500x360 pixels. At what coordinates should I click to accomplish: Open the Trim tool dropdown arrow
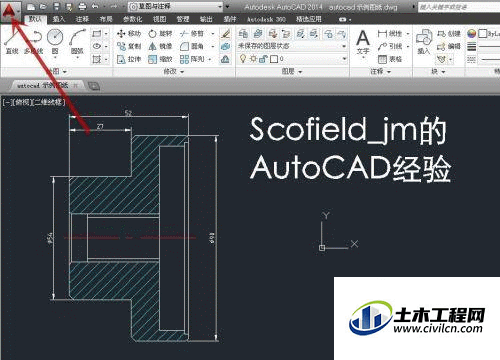click(213, 33)
